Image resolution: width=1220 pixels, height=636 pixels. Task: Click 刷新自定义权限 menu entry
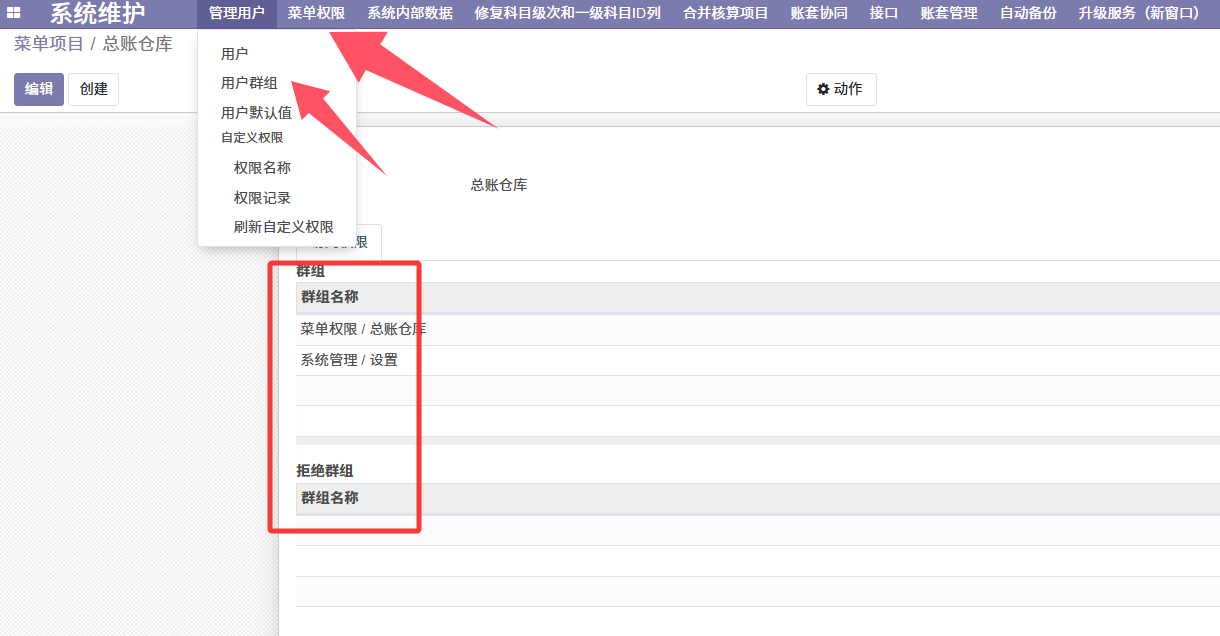coord(283,227)
